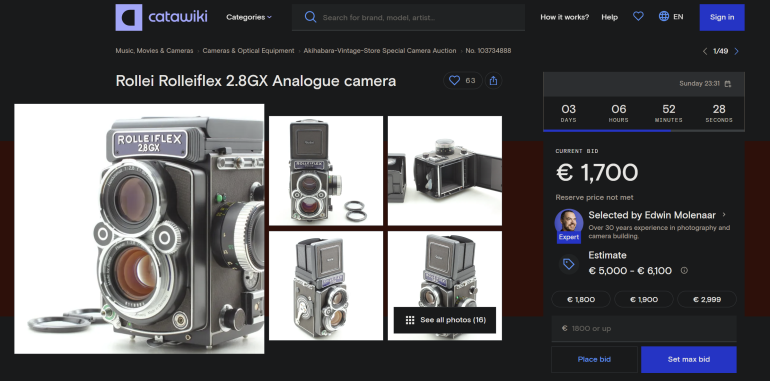This screenshot has height=381, width=770.
Task: Open front-view camera thumbnail with rings
Action: click(326, 171)
